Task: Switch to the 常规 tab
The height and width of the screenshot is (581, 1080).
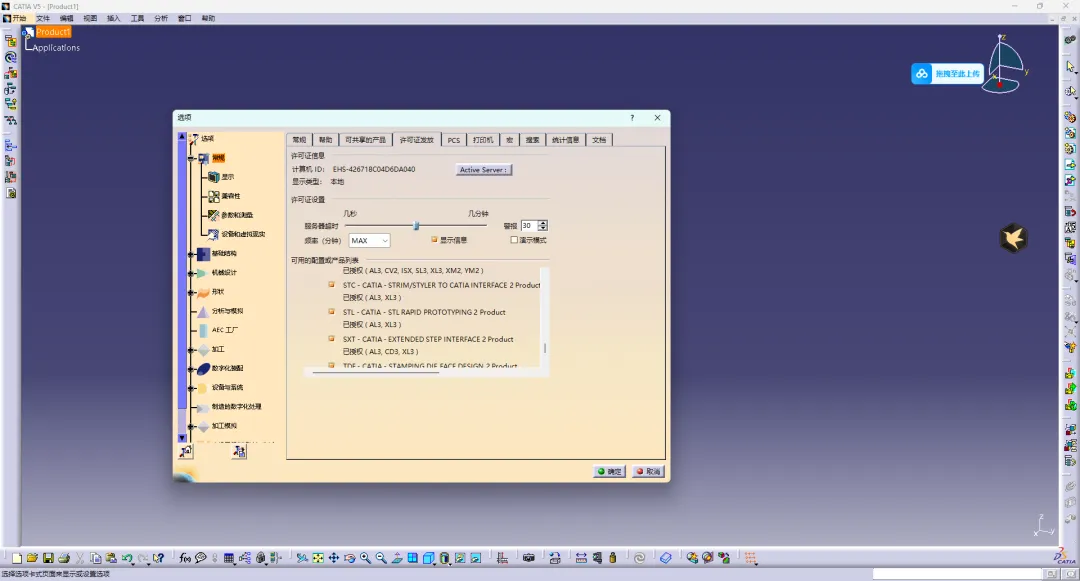Action: tap(299, 140)
